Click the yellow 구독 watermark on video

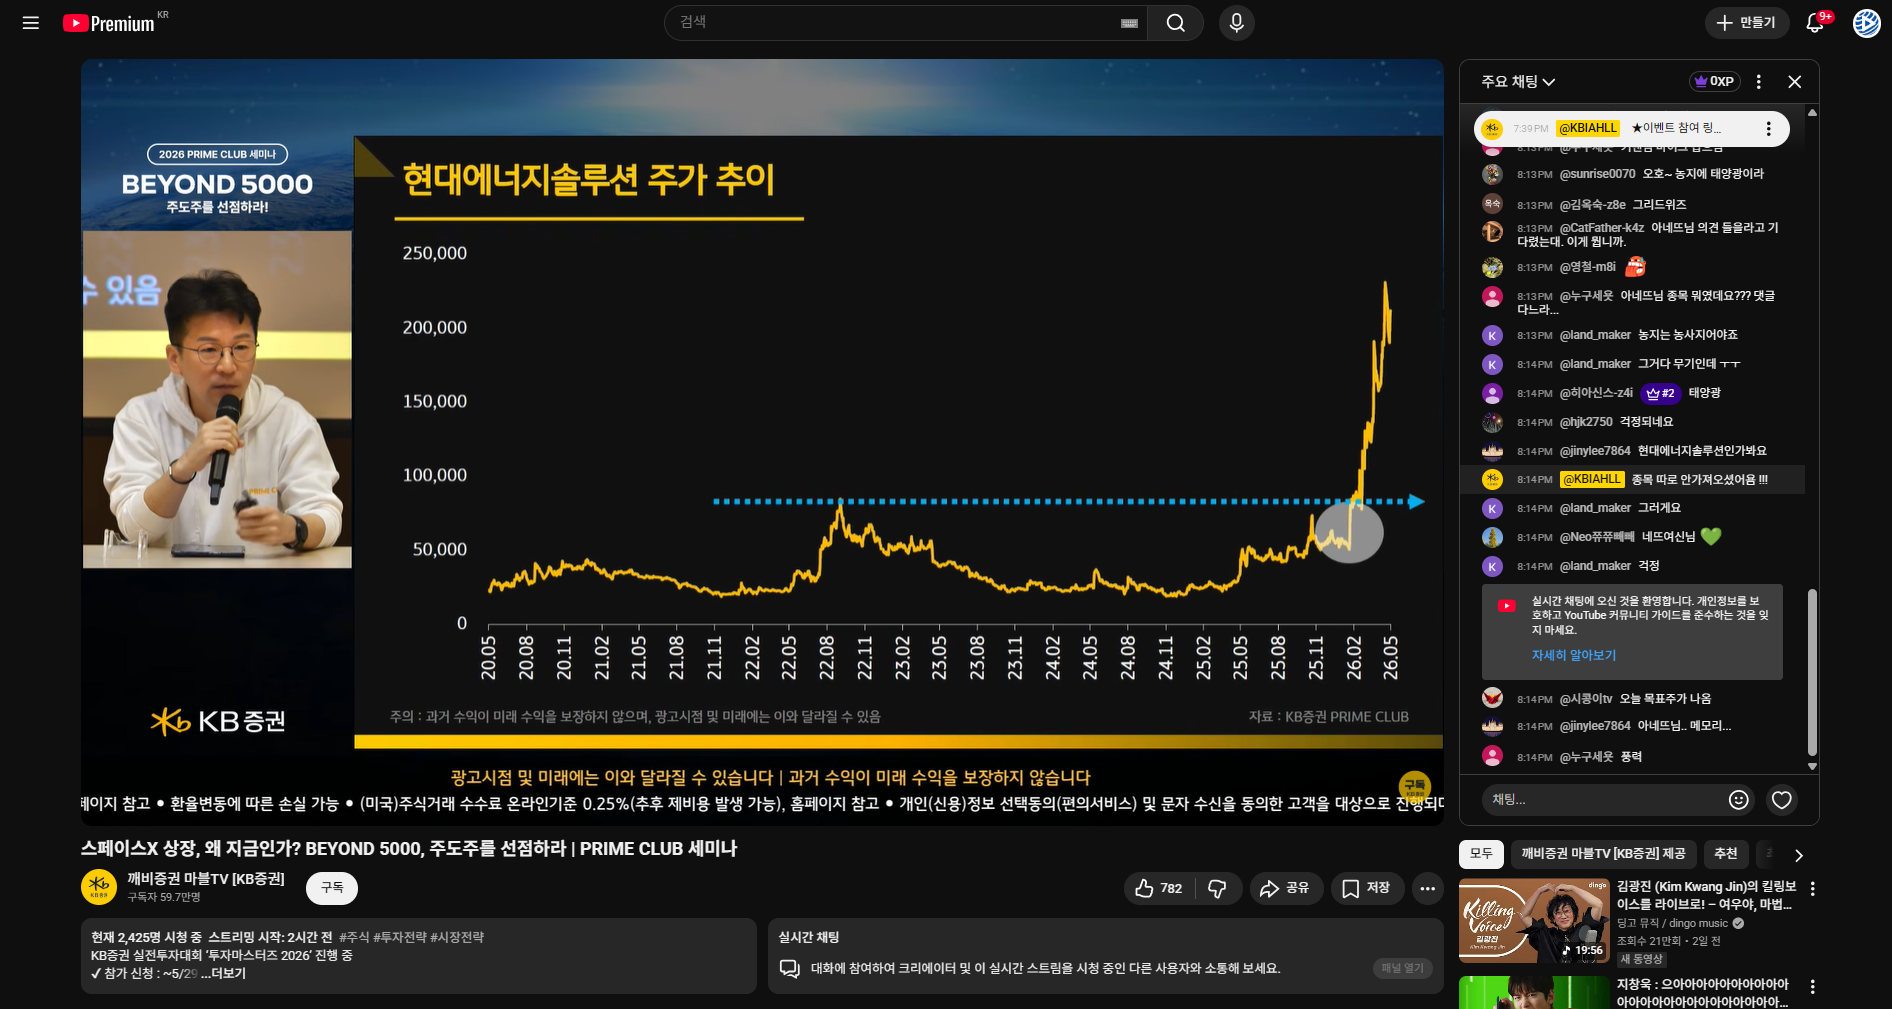tap(1414, 787)
